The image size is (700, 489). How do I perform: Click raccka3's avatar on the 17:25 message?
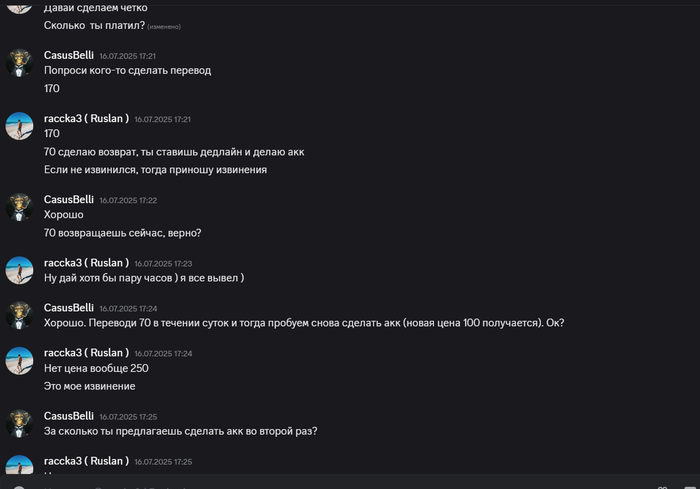tap(20, 468)
